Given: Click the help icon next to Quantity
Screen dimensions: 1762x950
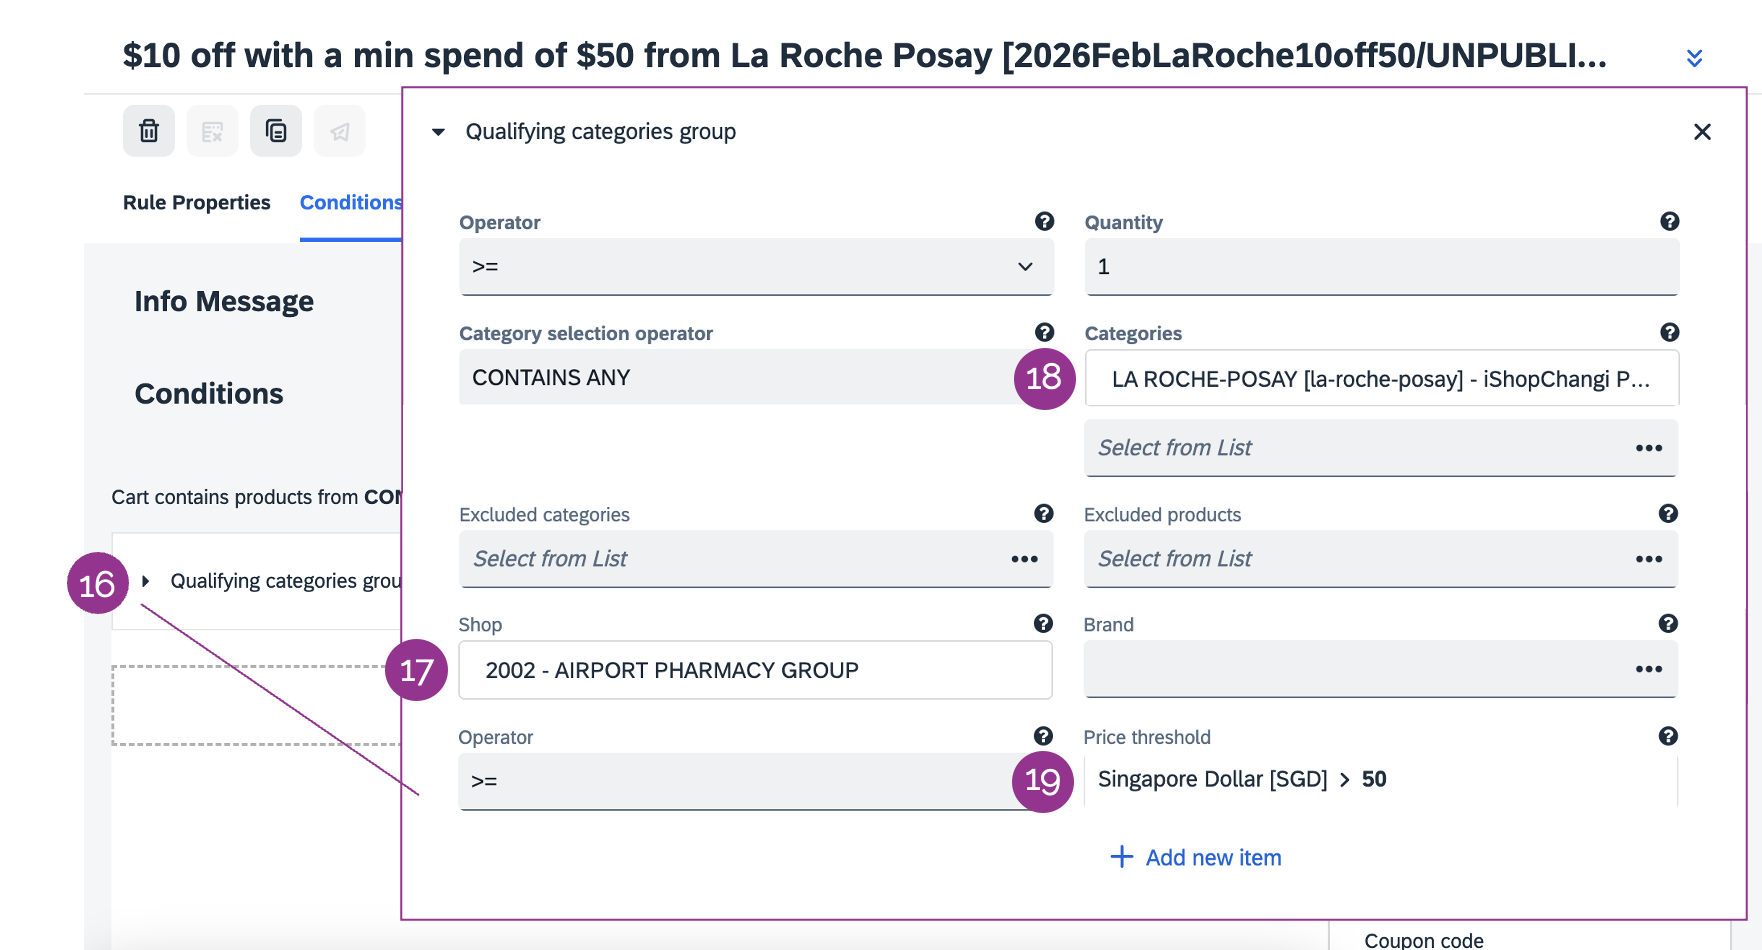Looking at the screenshot, I should [1669, 222].
